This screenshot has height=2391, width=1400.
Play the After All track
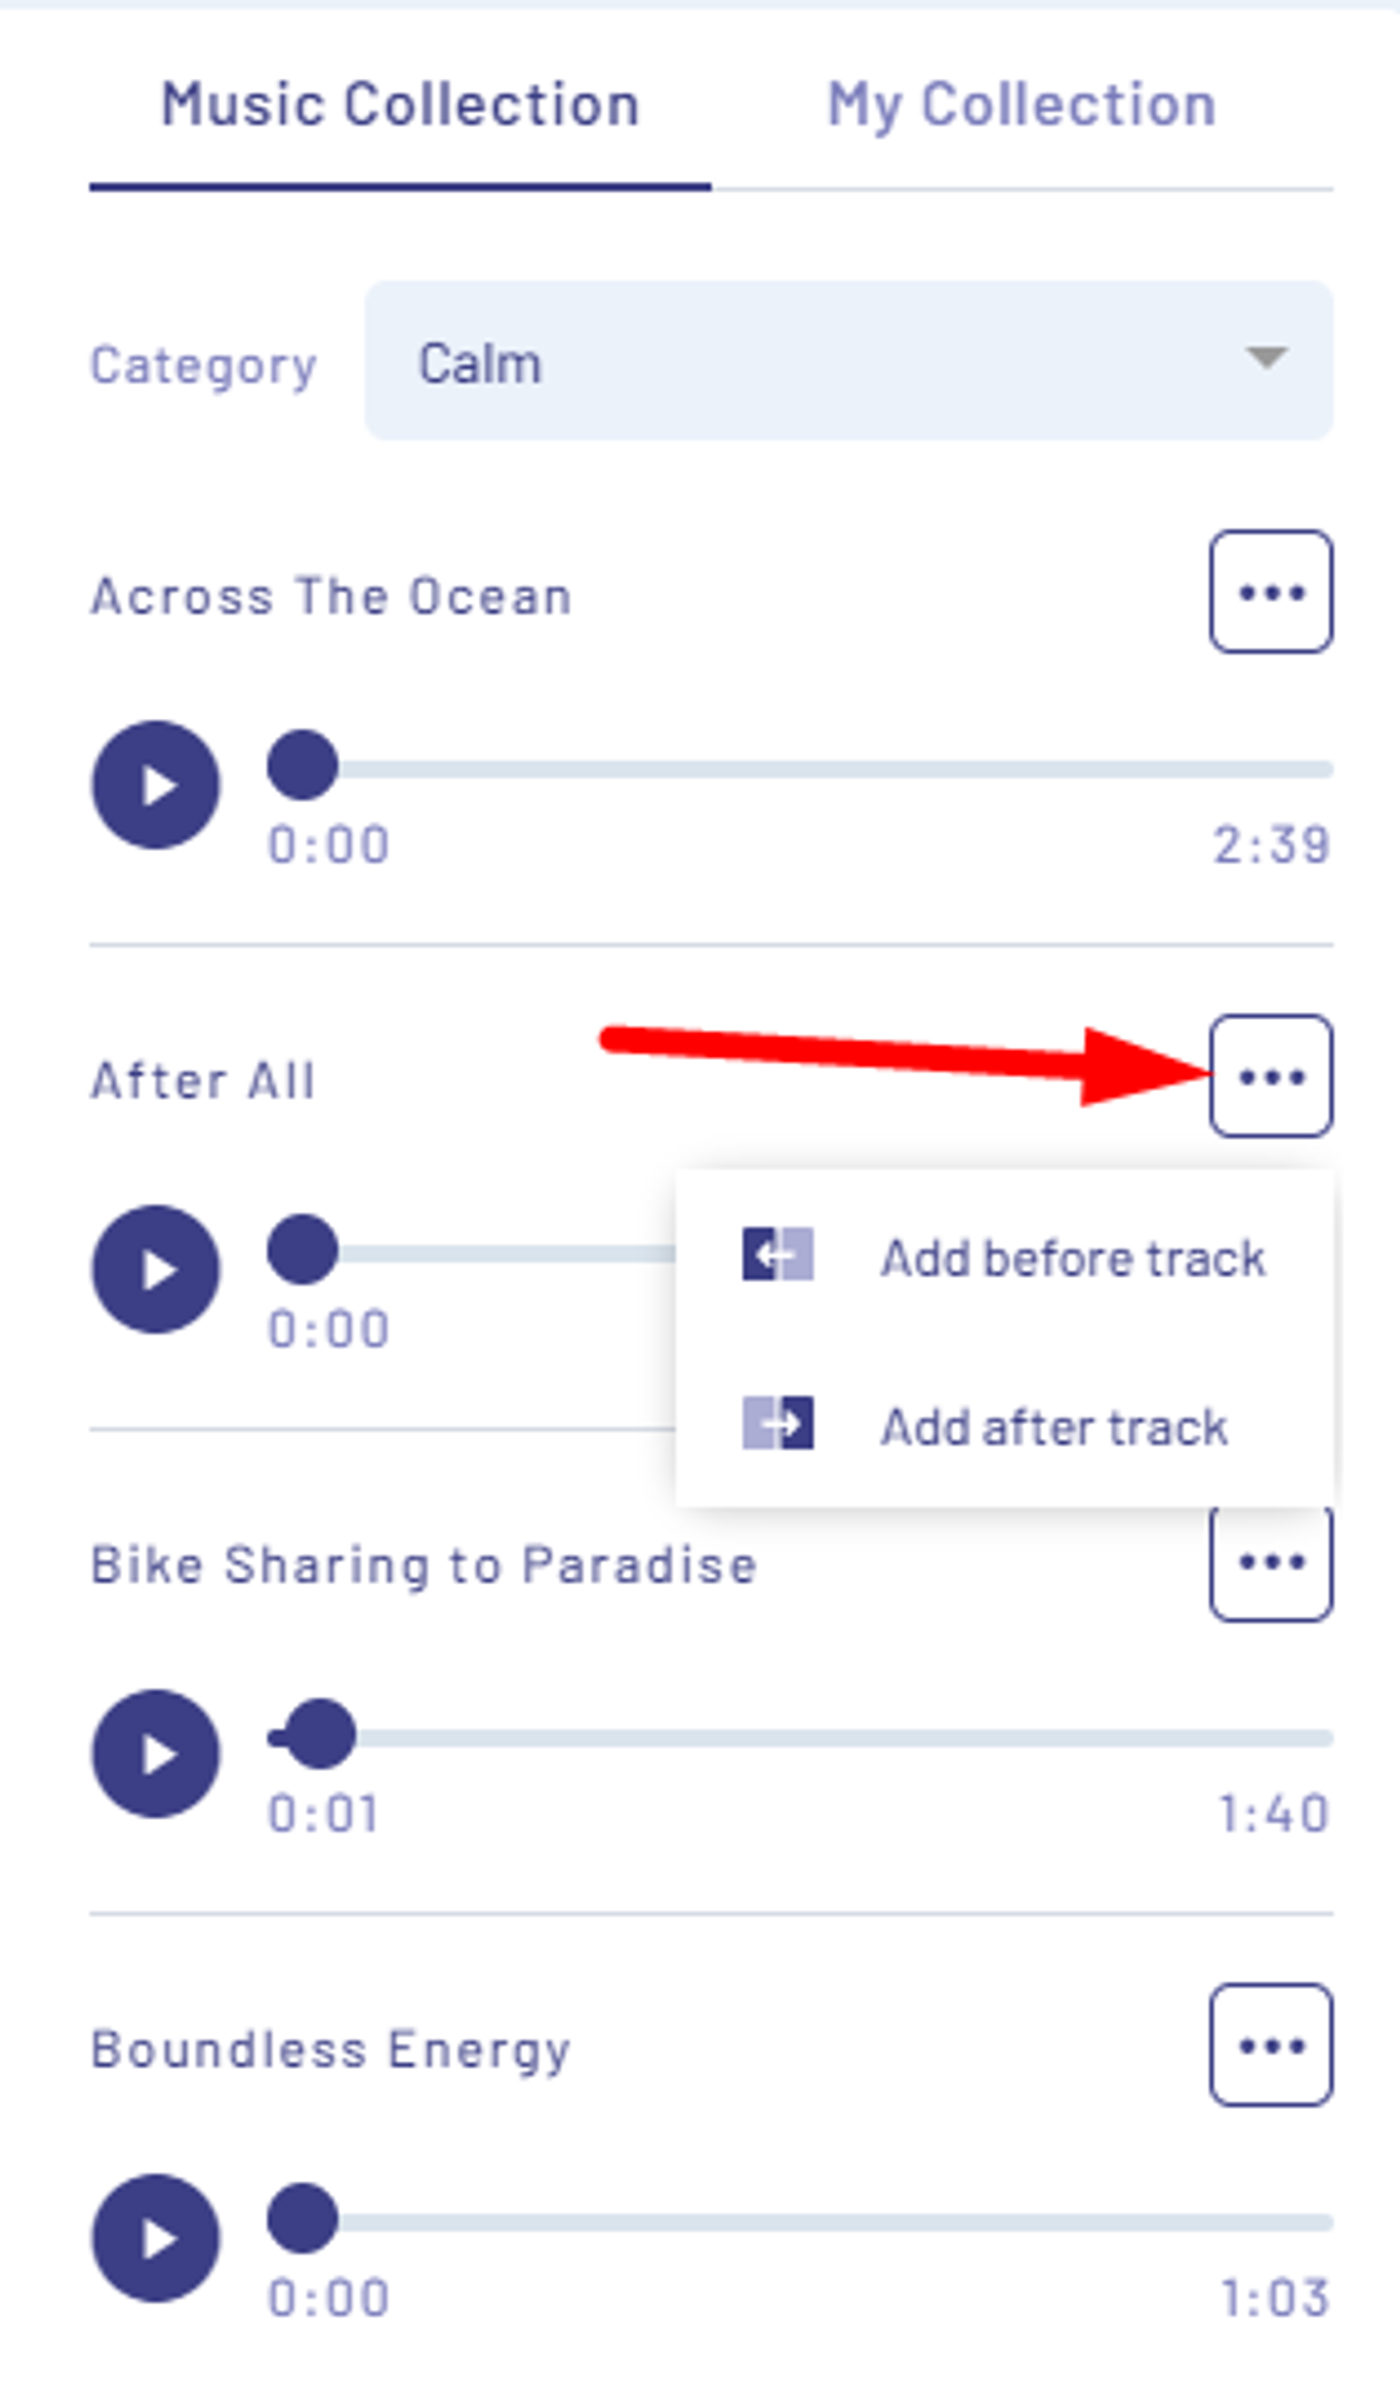(156, 1269)
